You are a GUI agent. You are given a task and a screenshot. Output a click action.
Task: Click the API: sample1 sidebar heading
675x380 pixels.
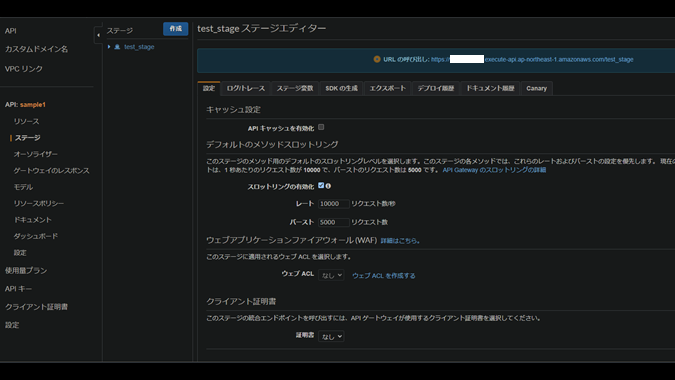click(x=25, y=105)
